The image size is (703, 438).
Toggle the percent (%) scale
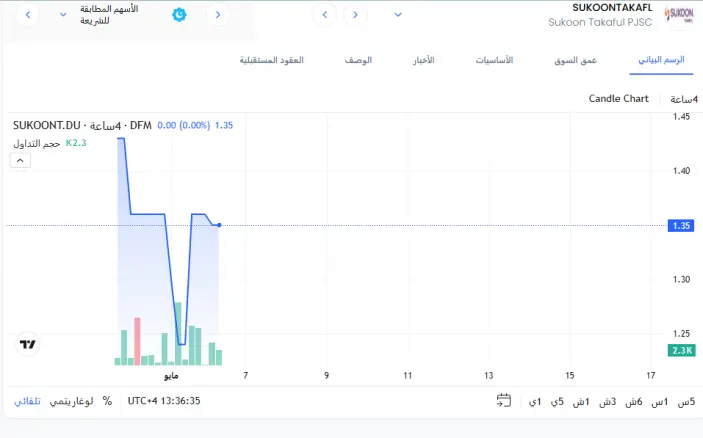(x=107, y=401)
